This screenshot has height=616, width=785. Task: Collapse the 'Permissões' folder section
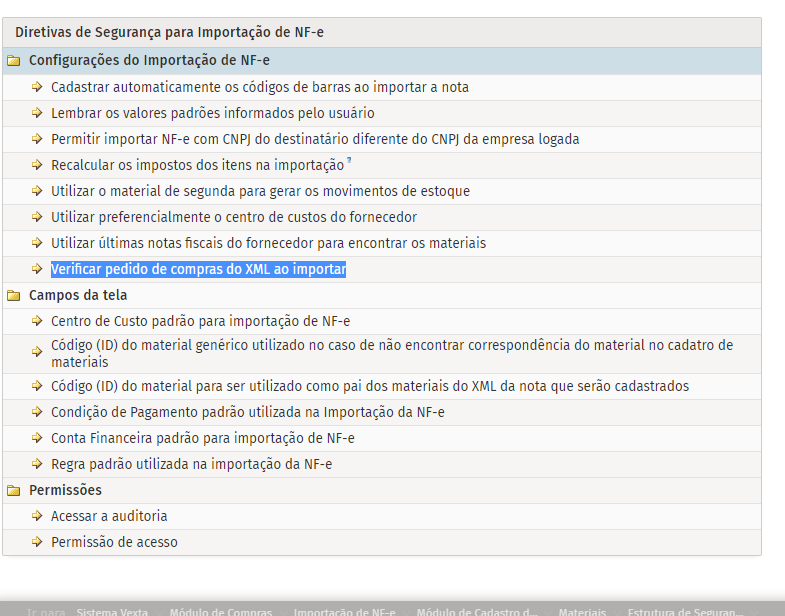tap(14, 490)
